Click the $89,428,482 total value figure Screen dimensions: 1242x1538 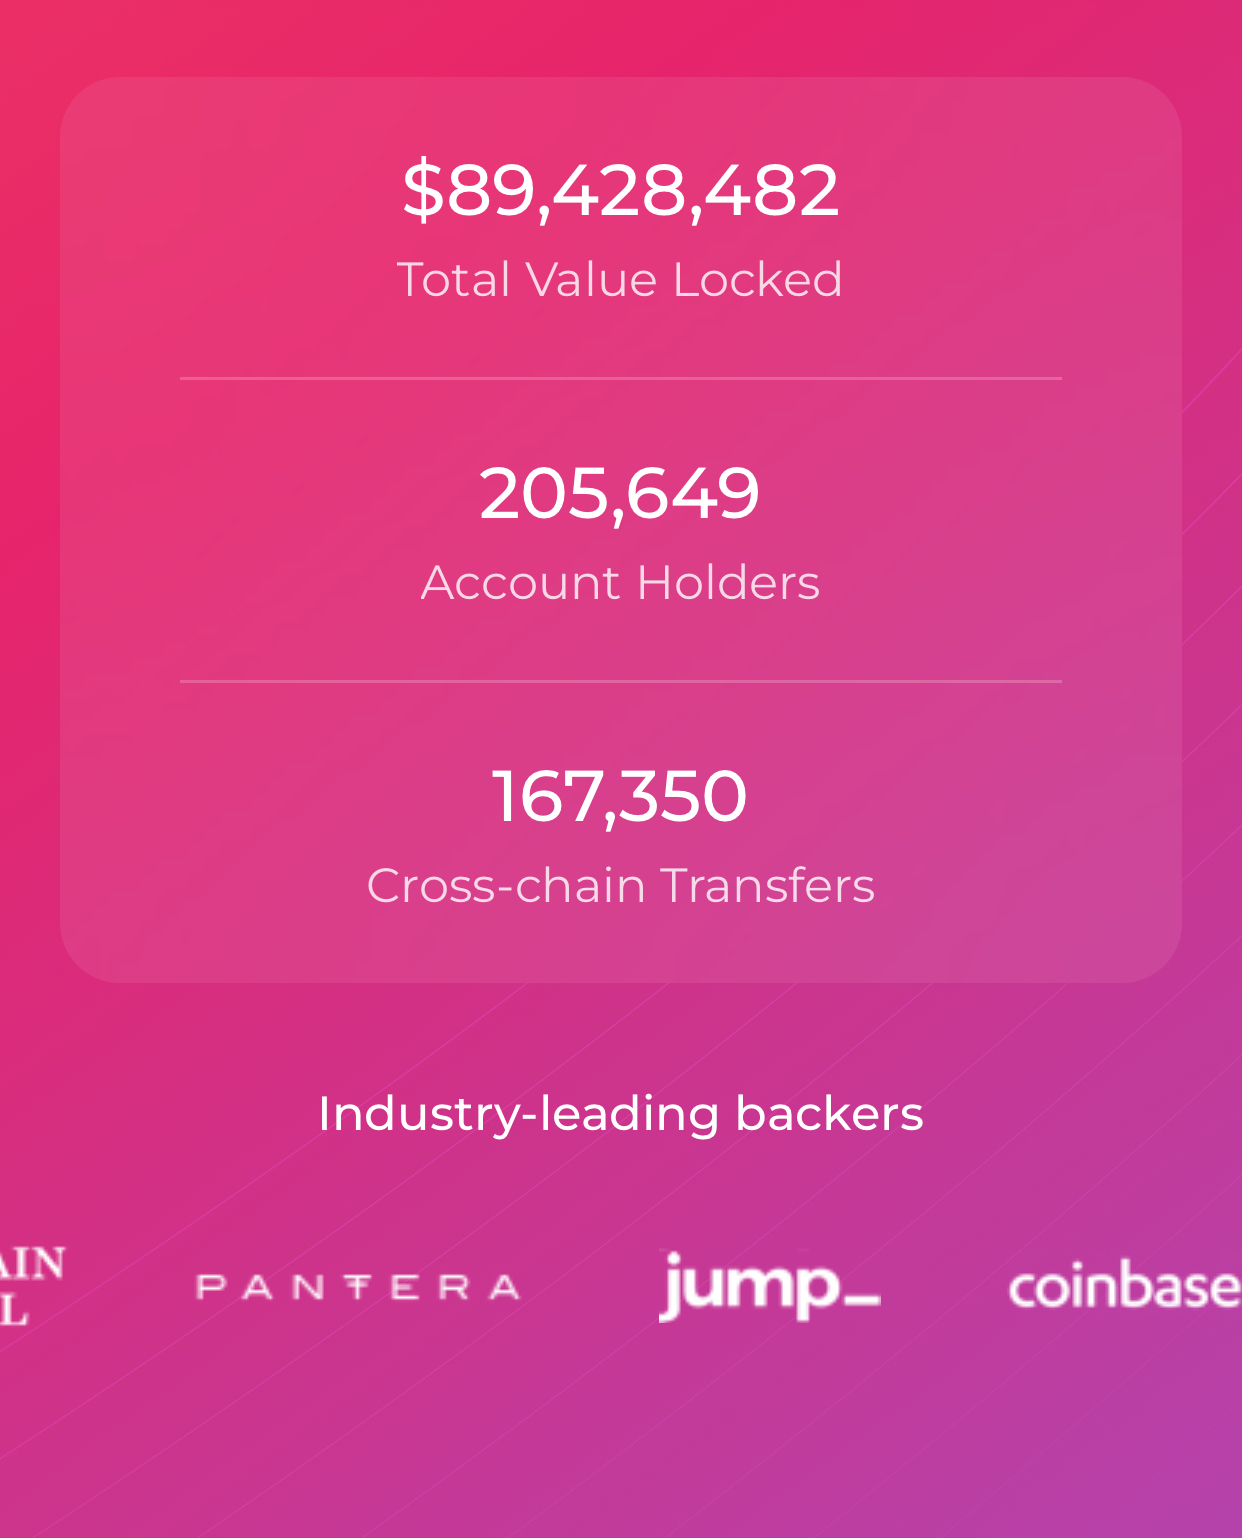[620, 189]
